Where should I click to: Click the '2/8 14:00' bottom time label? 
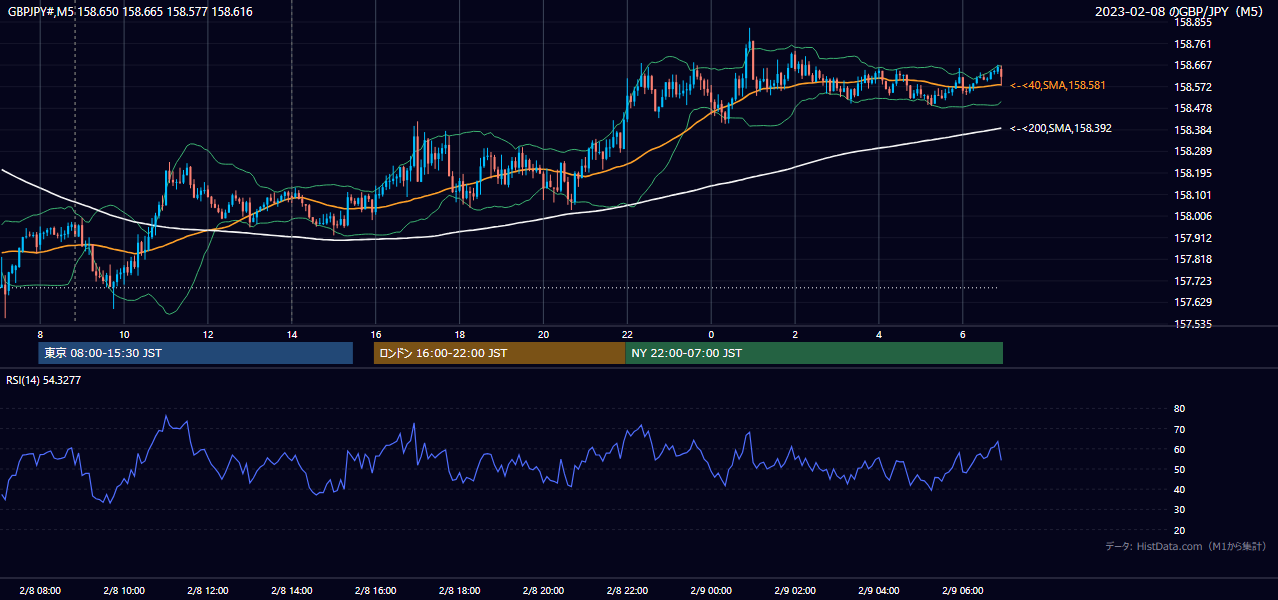coord(291,591)
